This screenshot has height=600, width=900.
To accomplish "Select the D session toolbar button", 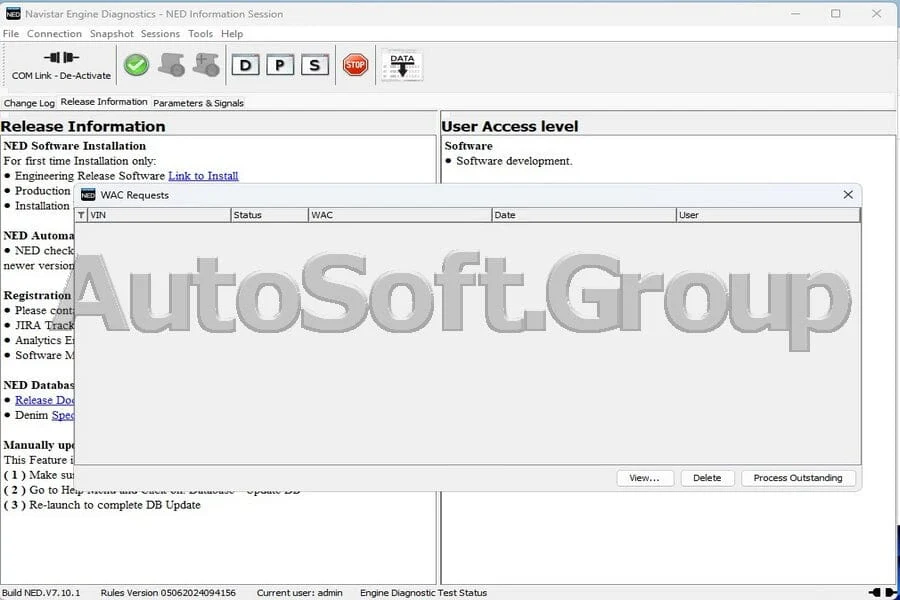I will [x=245, y=65].
